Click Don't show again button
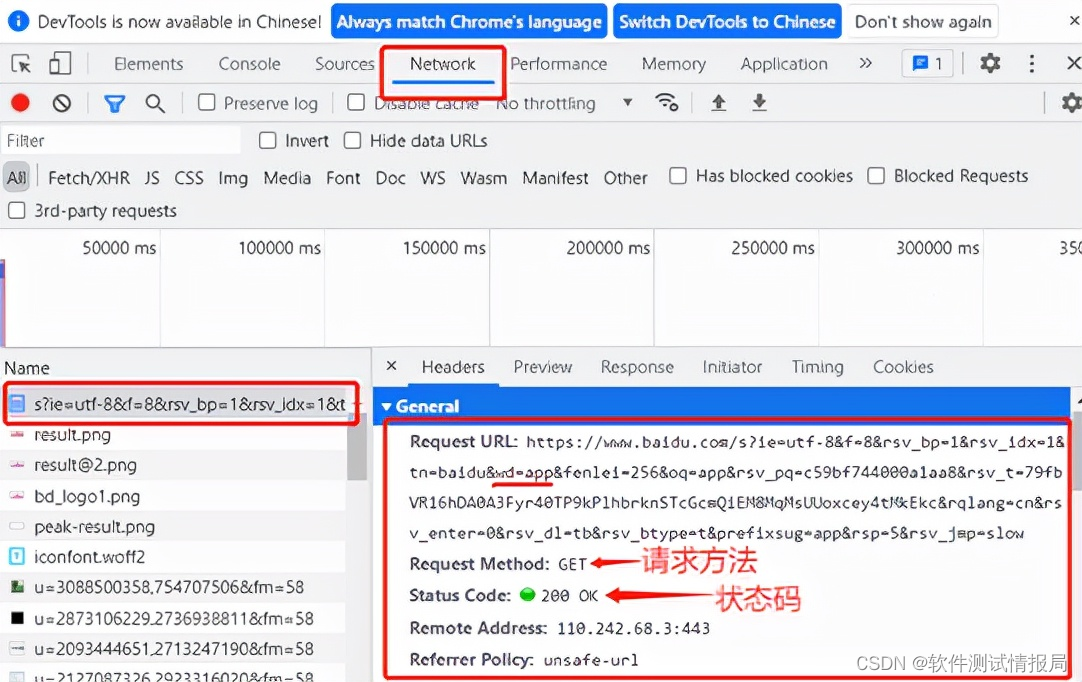 [x=923, y=21]
